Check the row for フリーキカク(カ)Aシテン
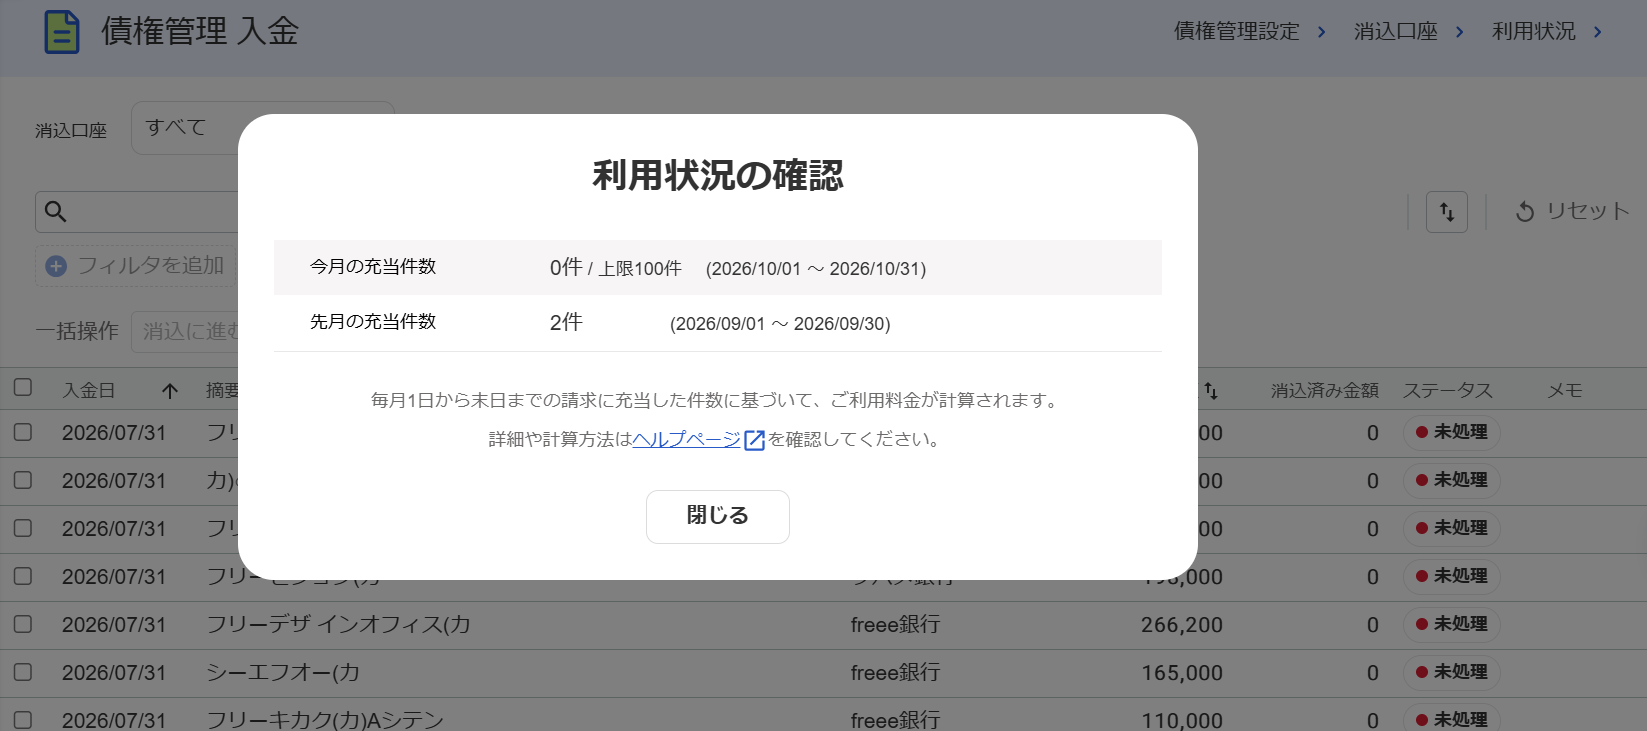1647x731 pixels. pos(23,720)
